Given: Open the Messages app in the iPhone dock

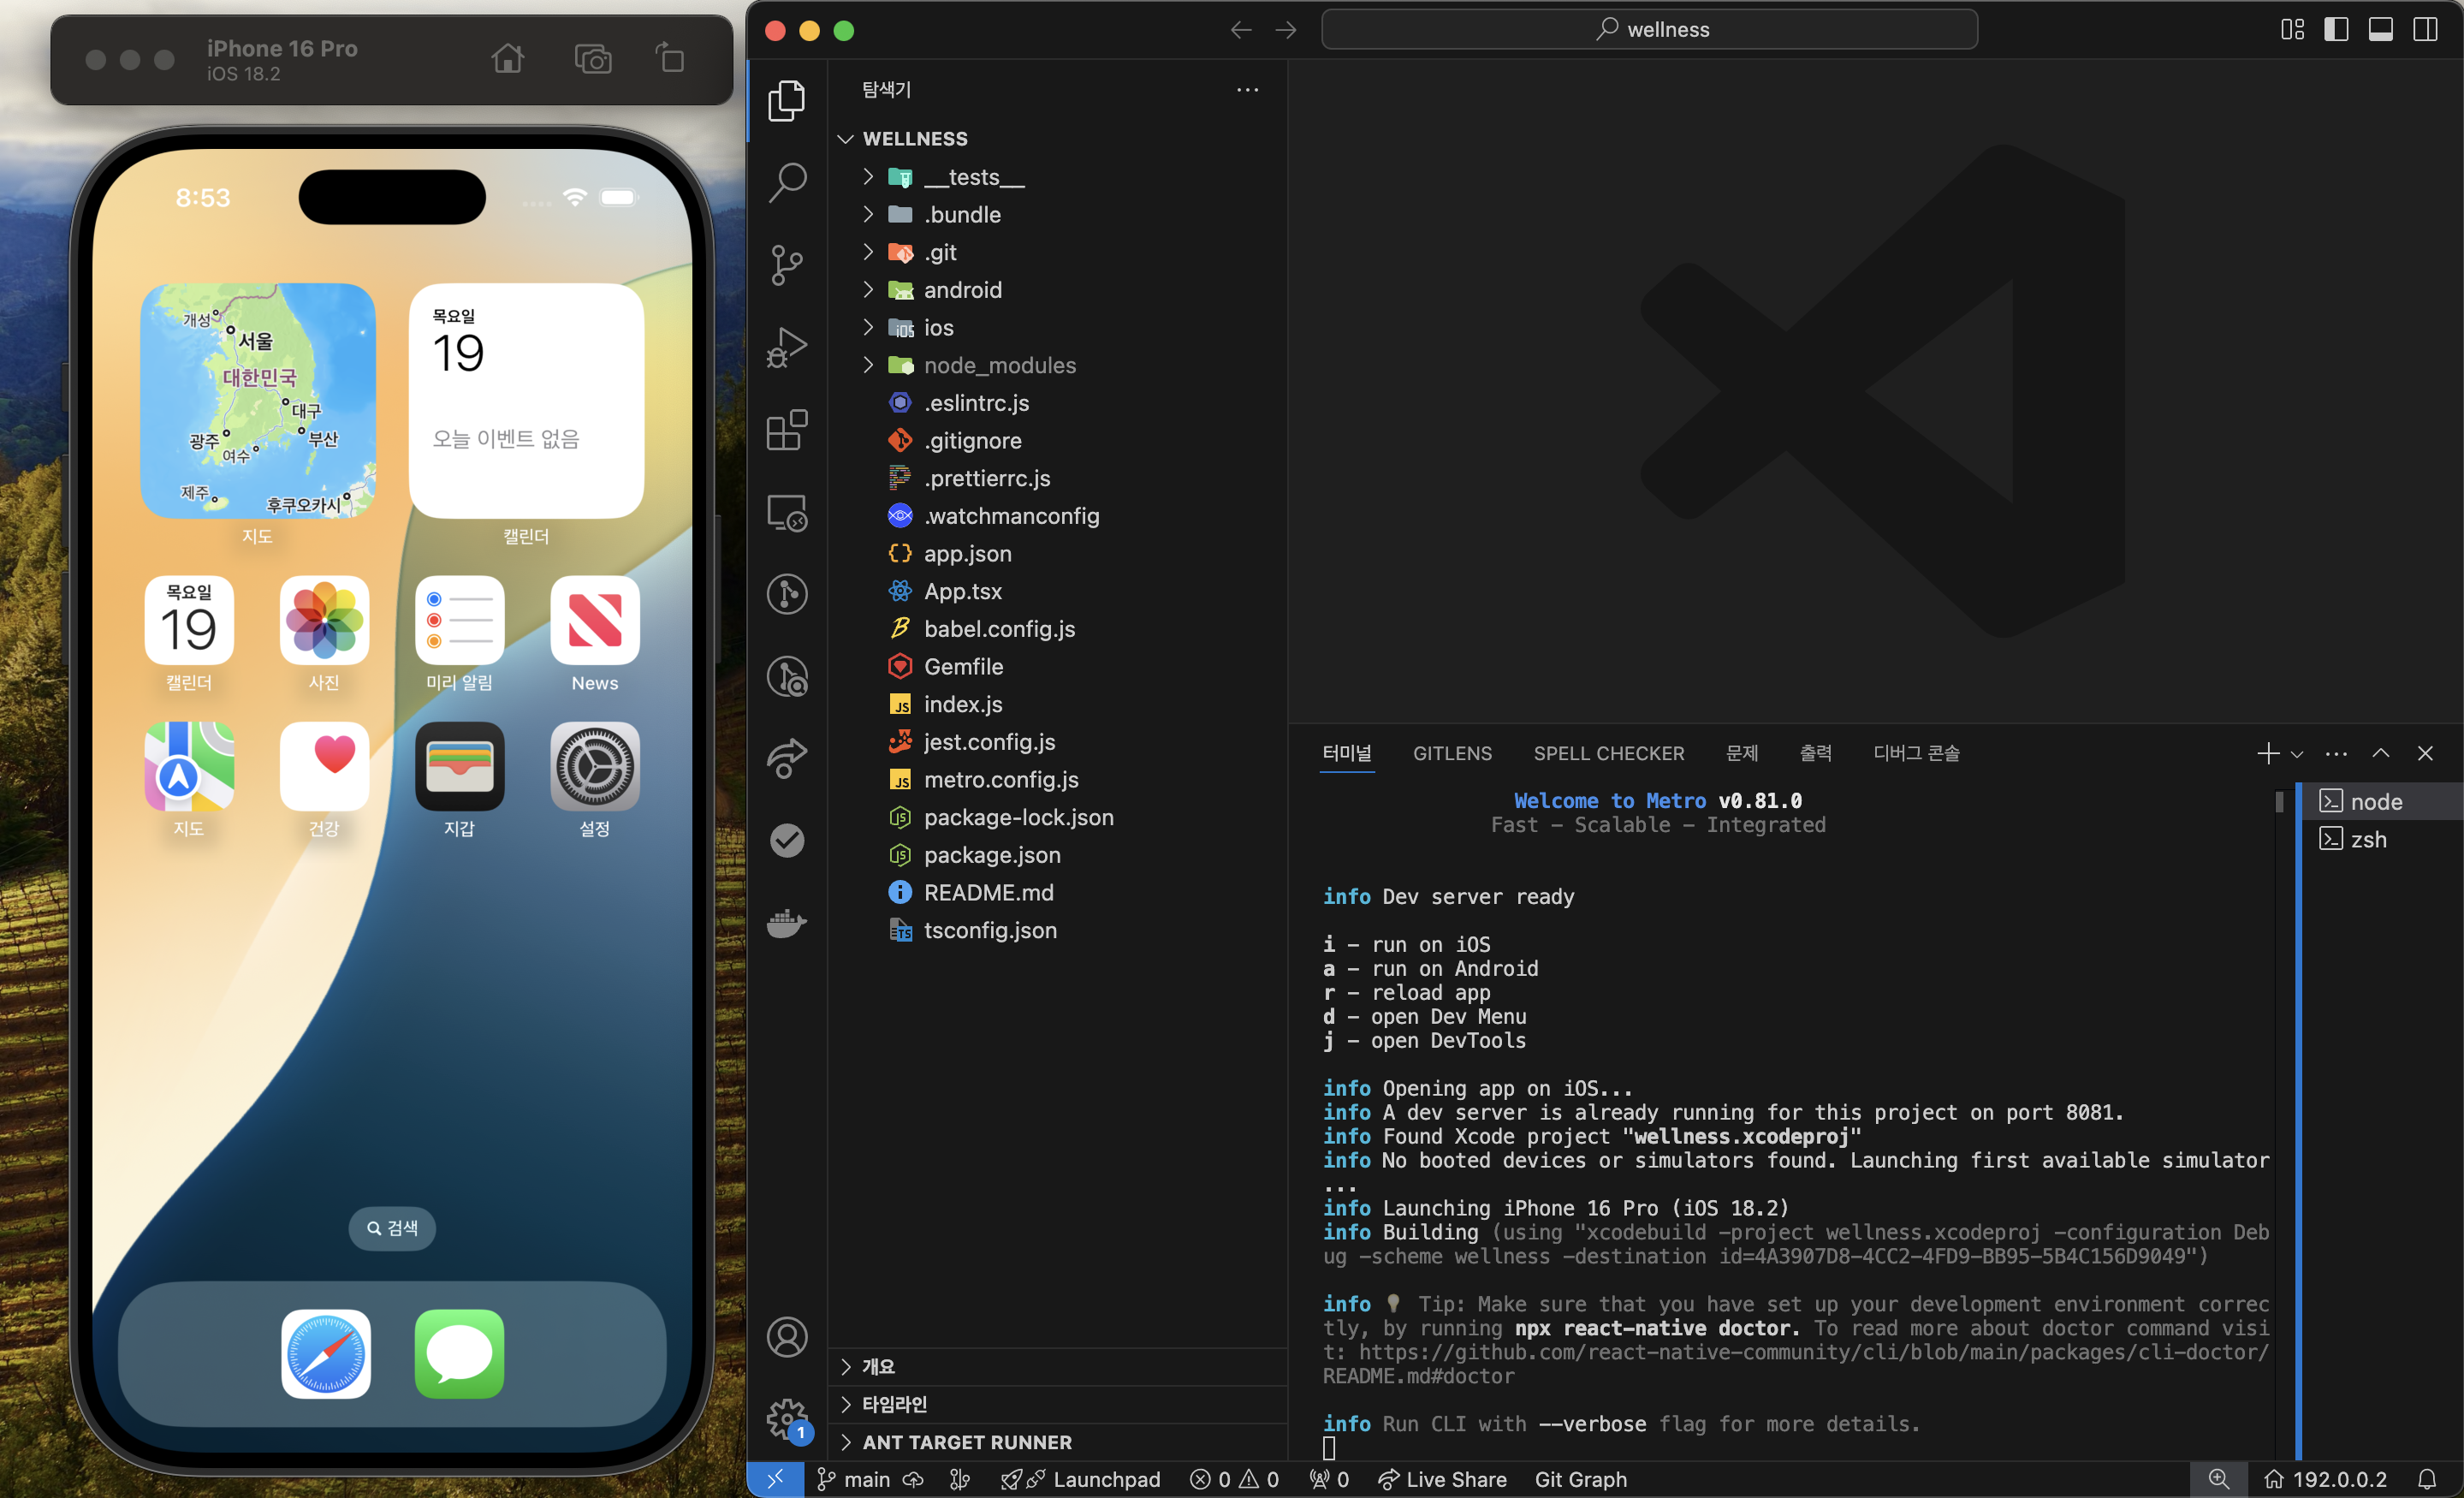Looking at the screenshot, I should 460,1354.
